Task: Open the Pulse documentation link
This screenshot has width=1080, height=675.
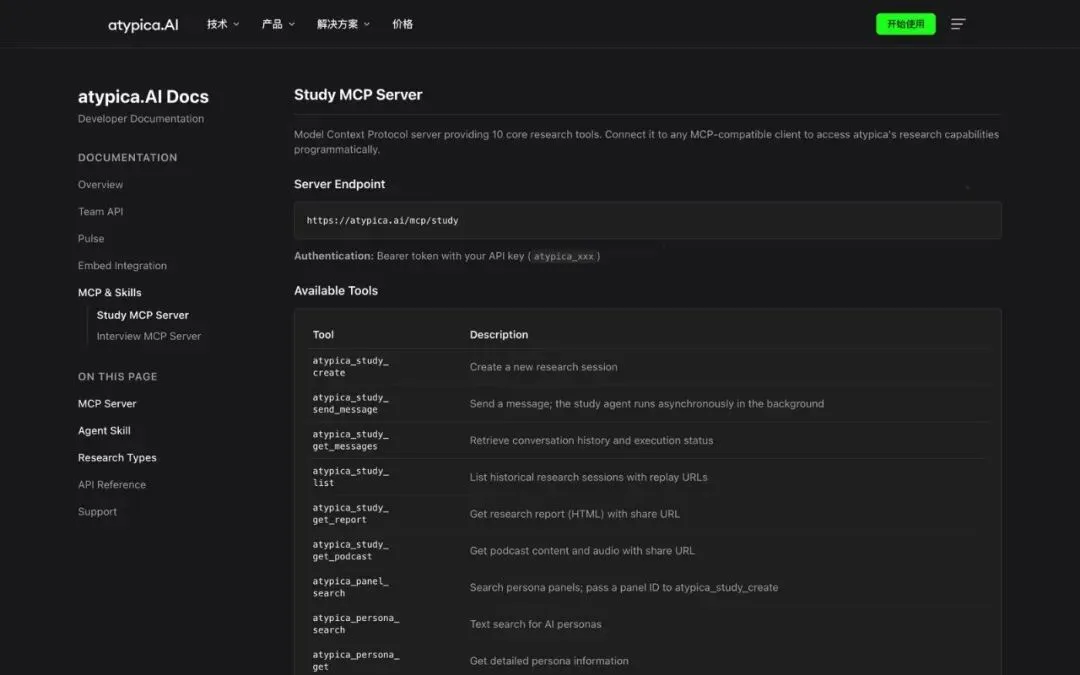Action: (91, 238)
